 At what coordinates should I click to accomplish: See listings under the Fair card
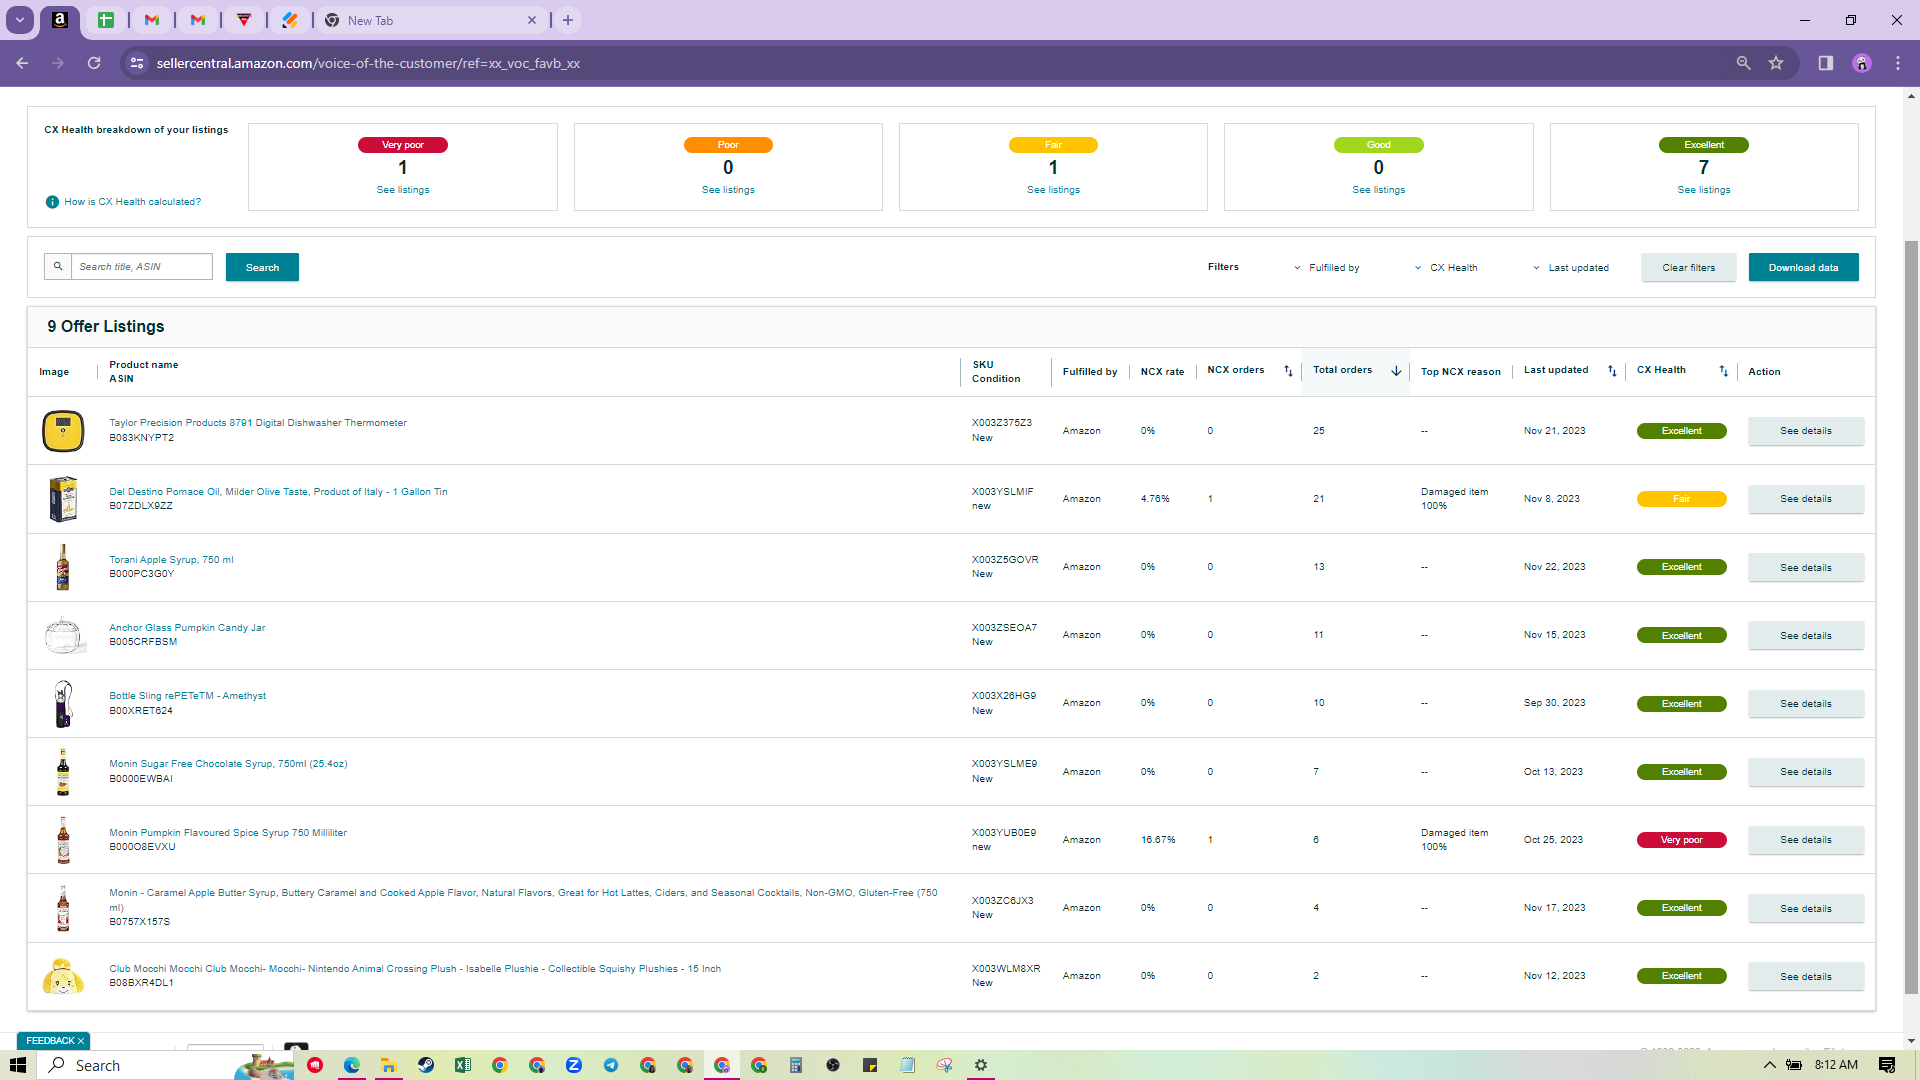(x=1053, y=190)
